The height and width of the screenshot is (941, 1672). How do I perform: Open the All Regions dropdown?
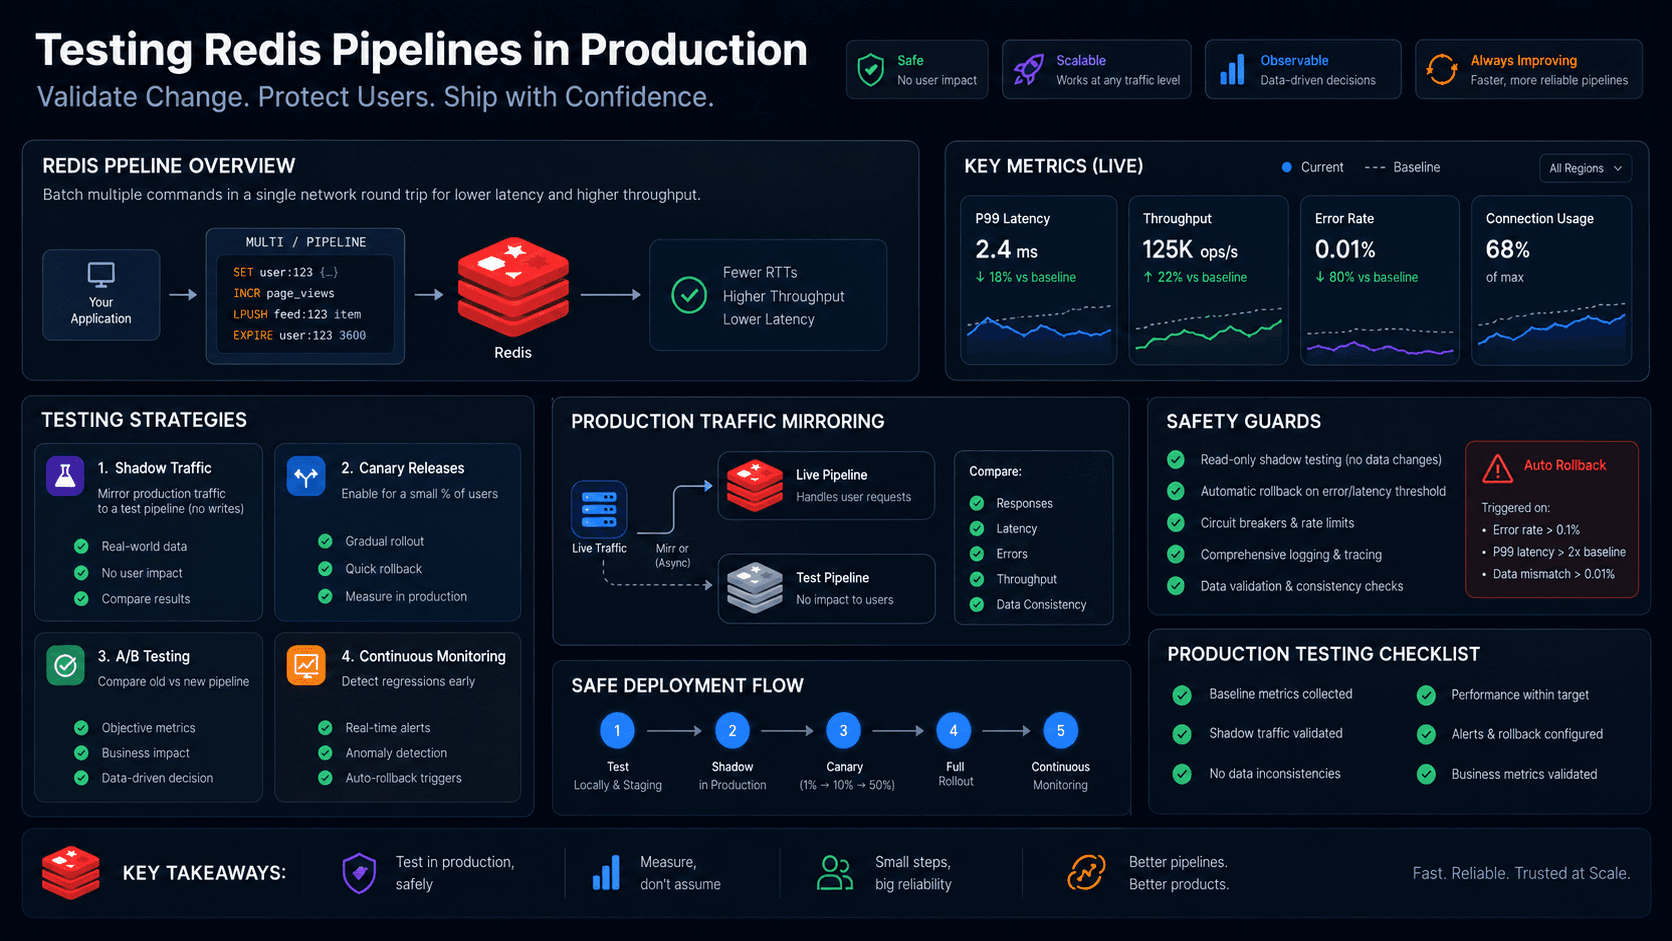click(1585, 168)
